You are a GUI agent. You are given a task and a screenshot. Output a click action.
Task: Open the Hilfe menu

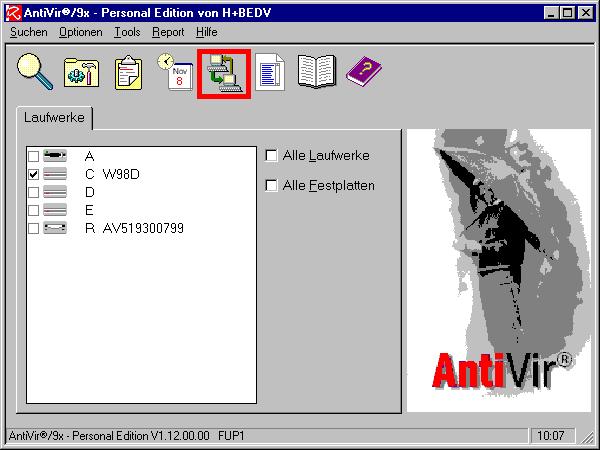[x=207, y=32]
